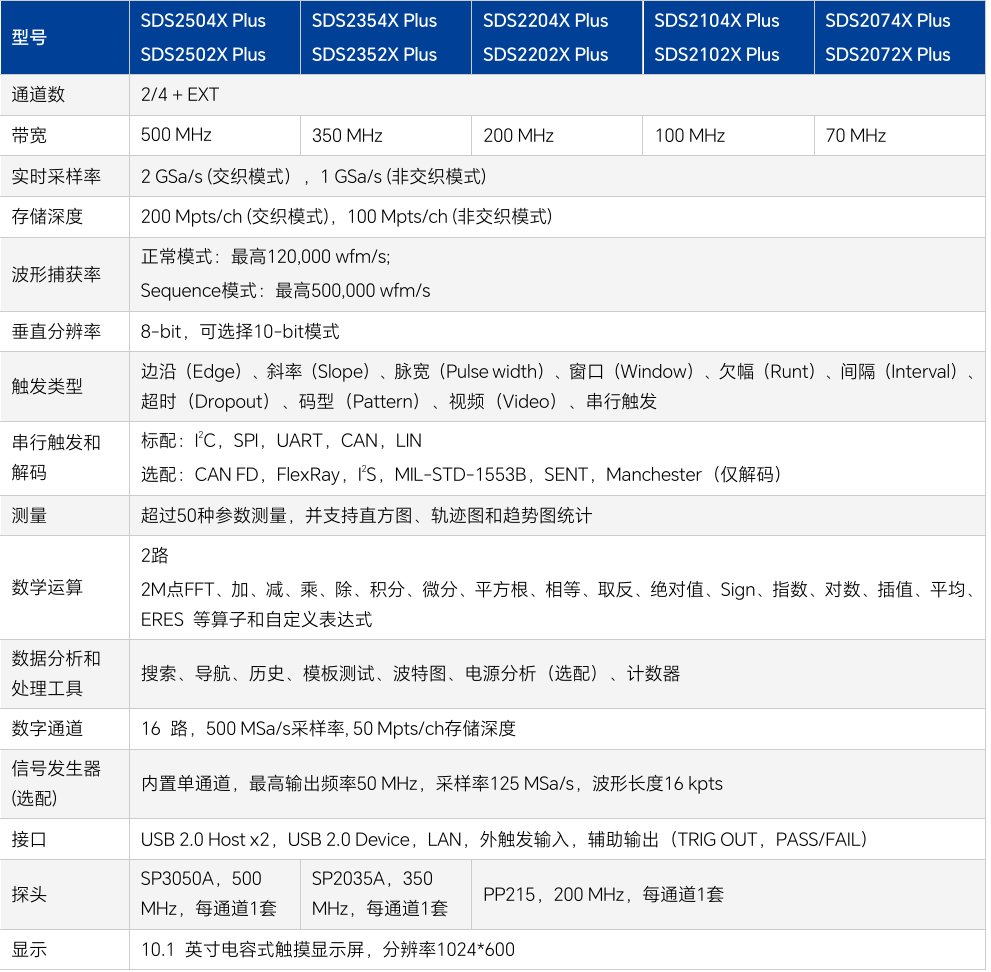
Task: Select the SDS2354X Plus model header
Action: tap(374, 21)
